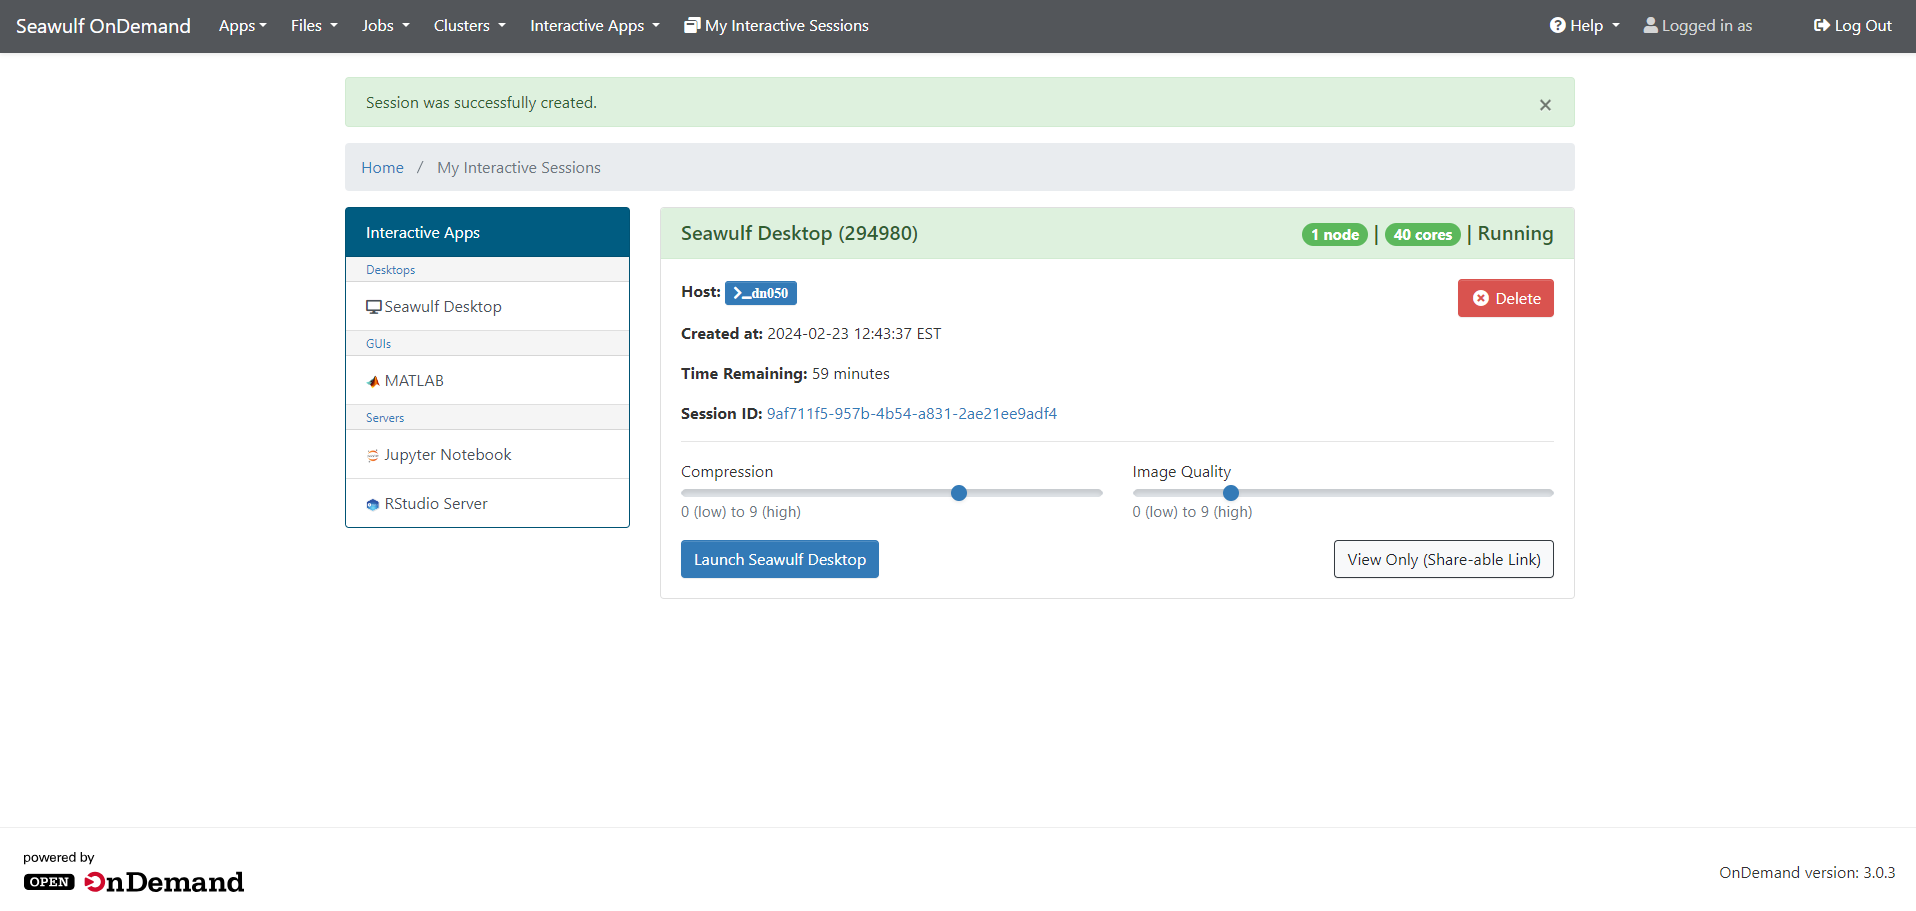Select RStudio Server in the sidebar

tap(487, 503)
